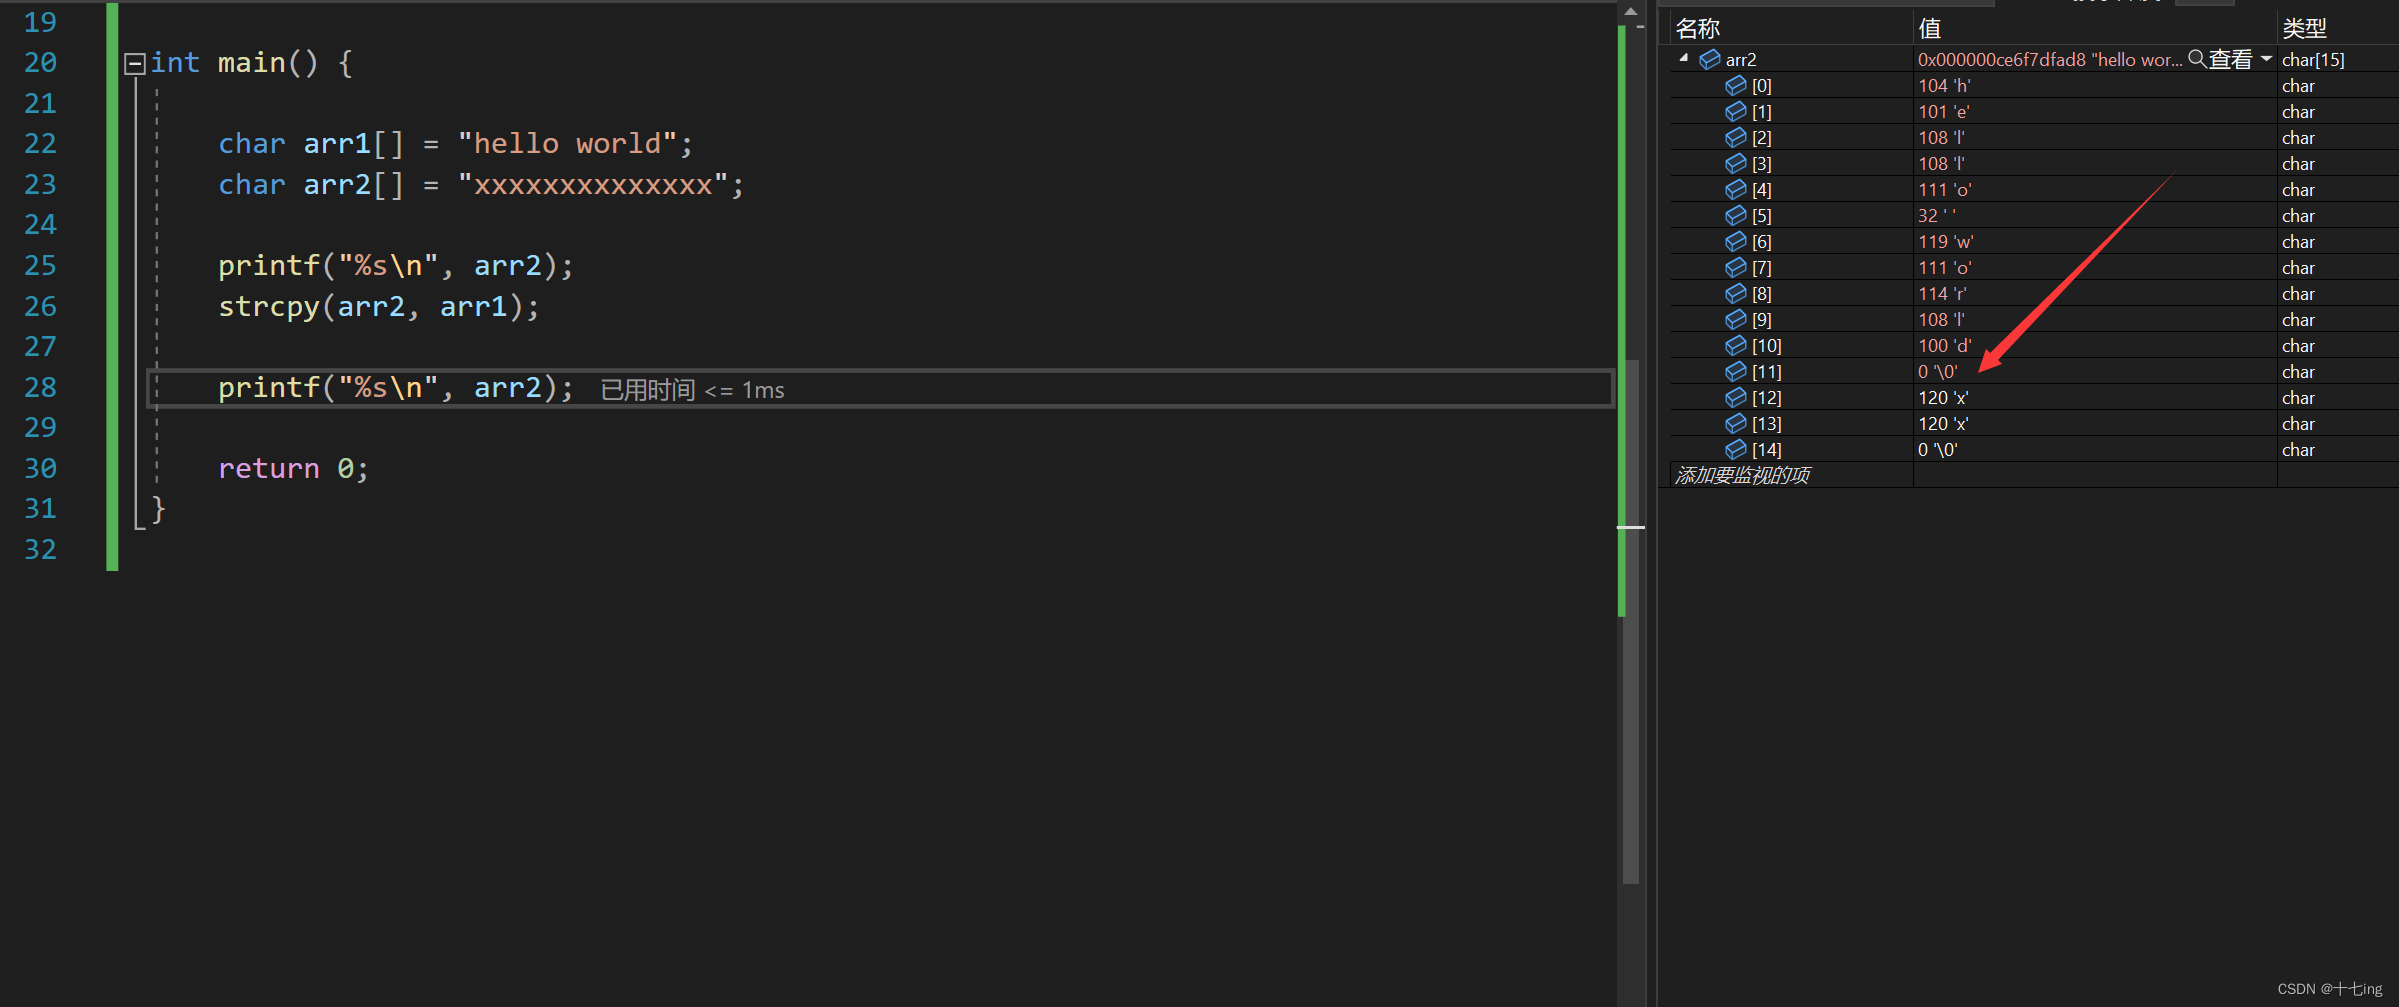Select the [10] element icon in watch
Screen dimensions: 2399x1007
[x=1736, y=346]
